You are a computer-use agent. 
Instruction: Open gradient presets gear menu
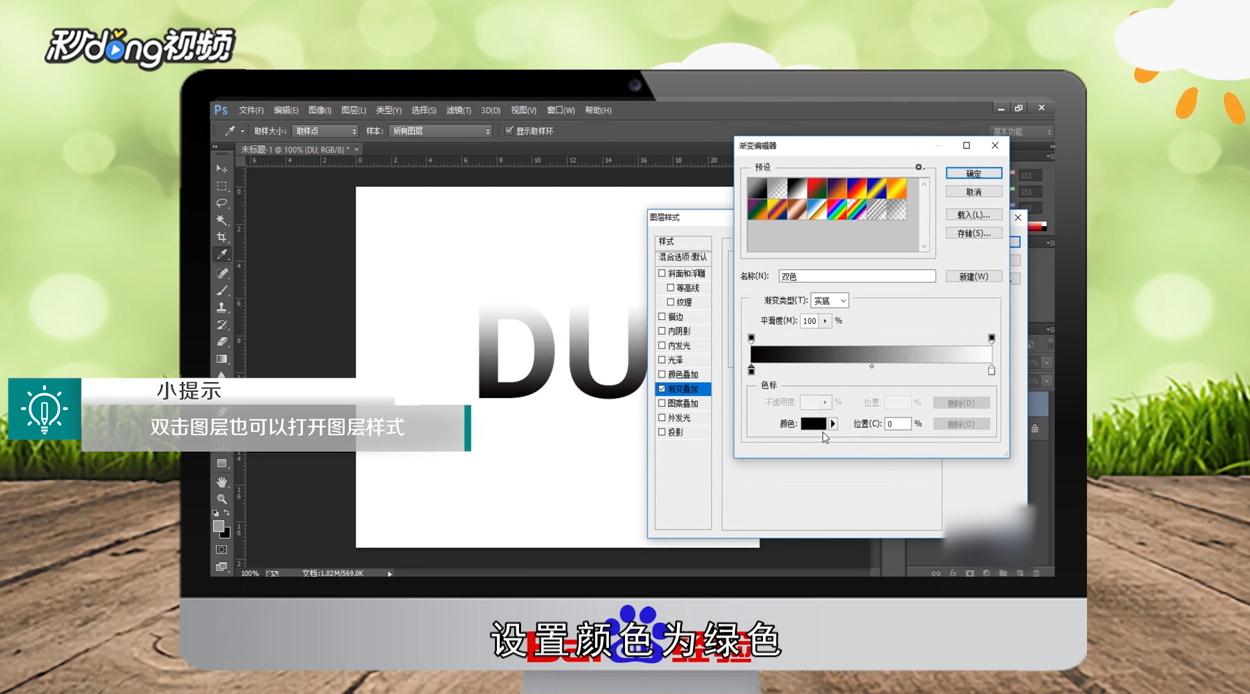919,167
